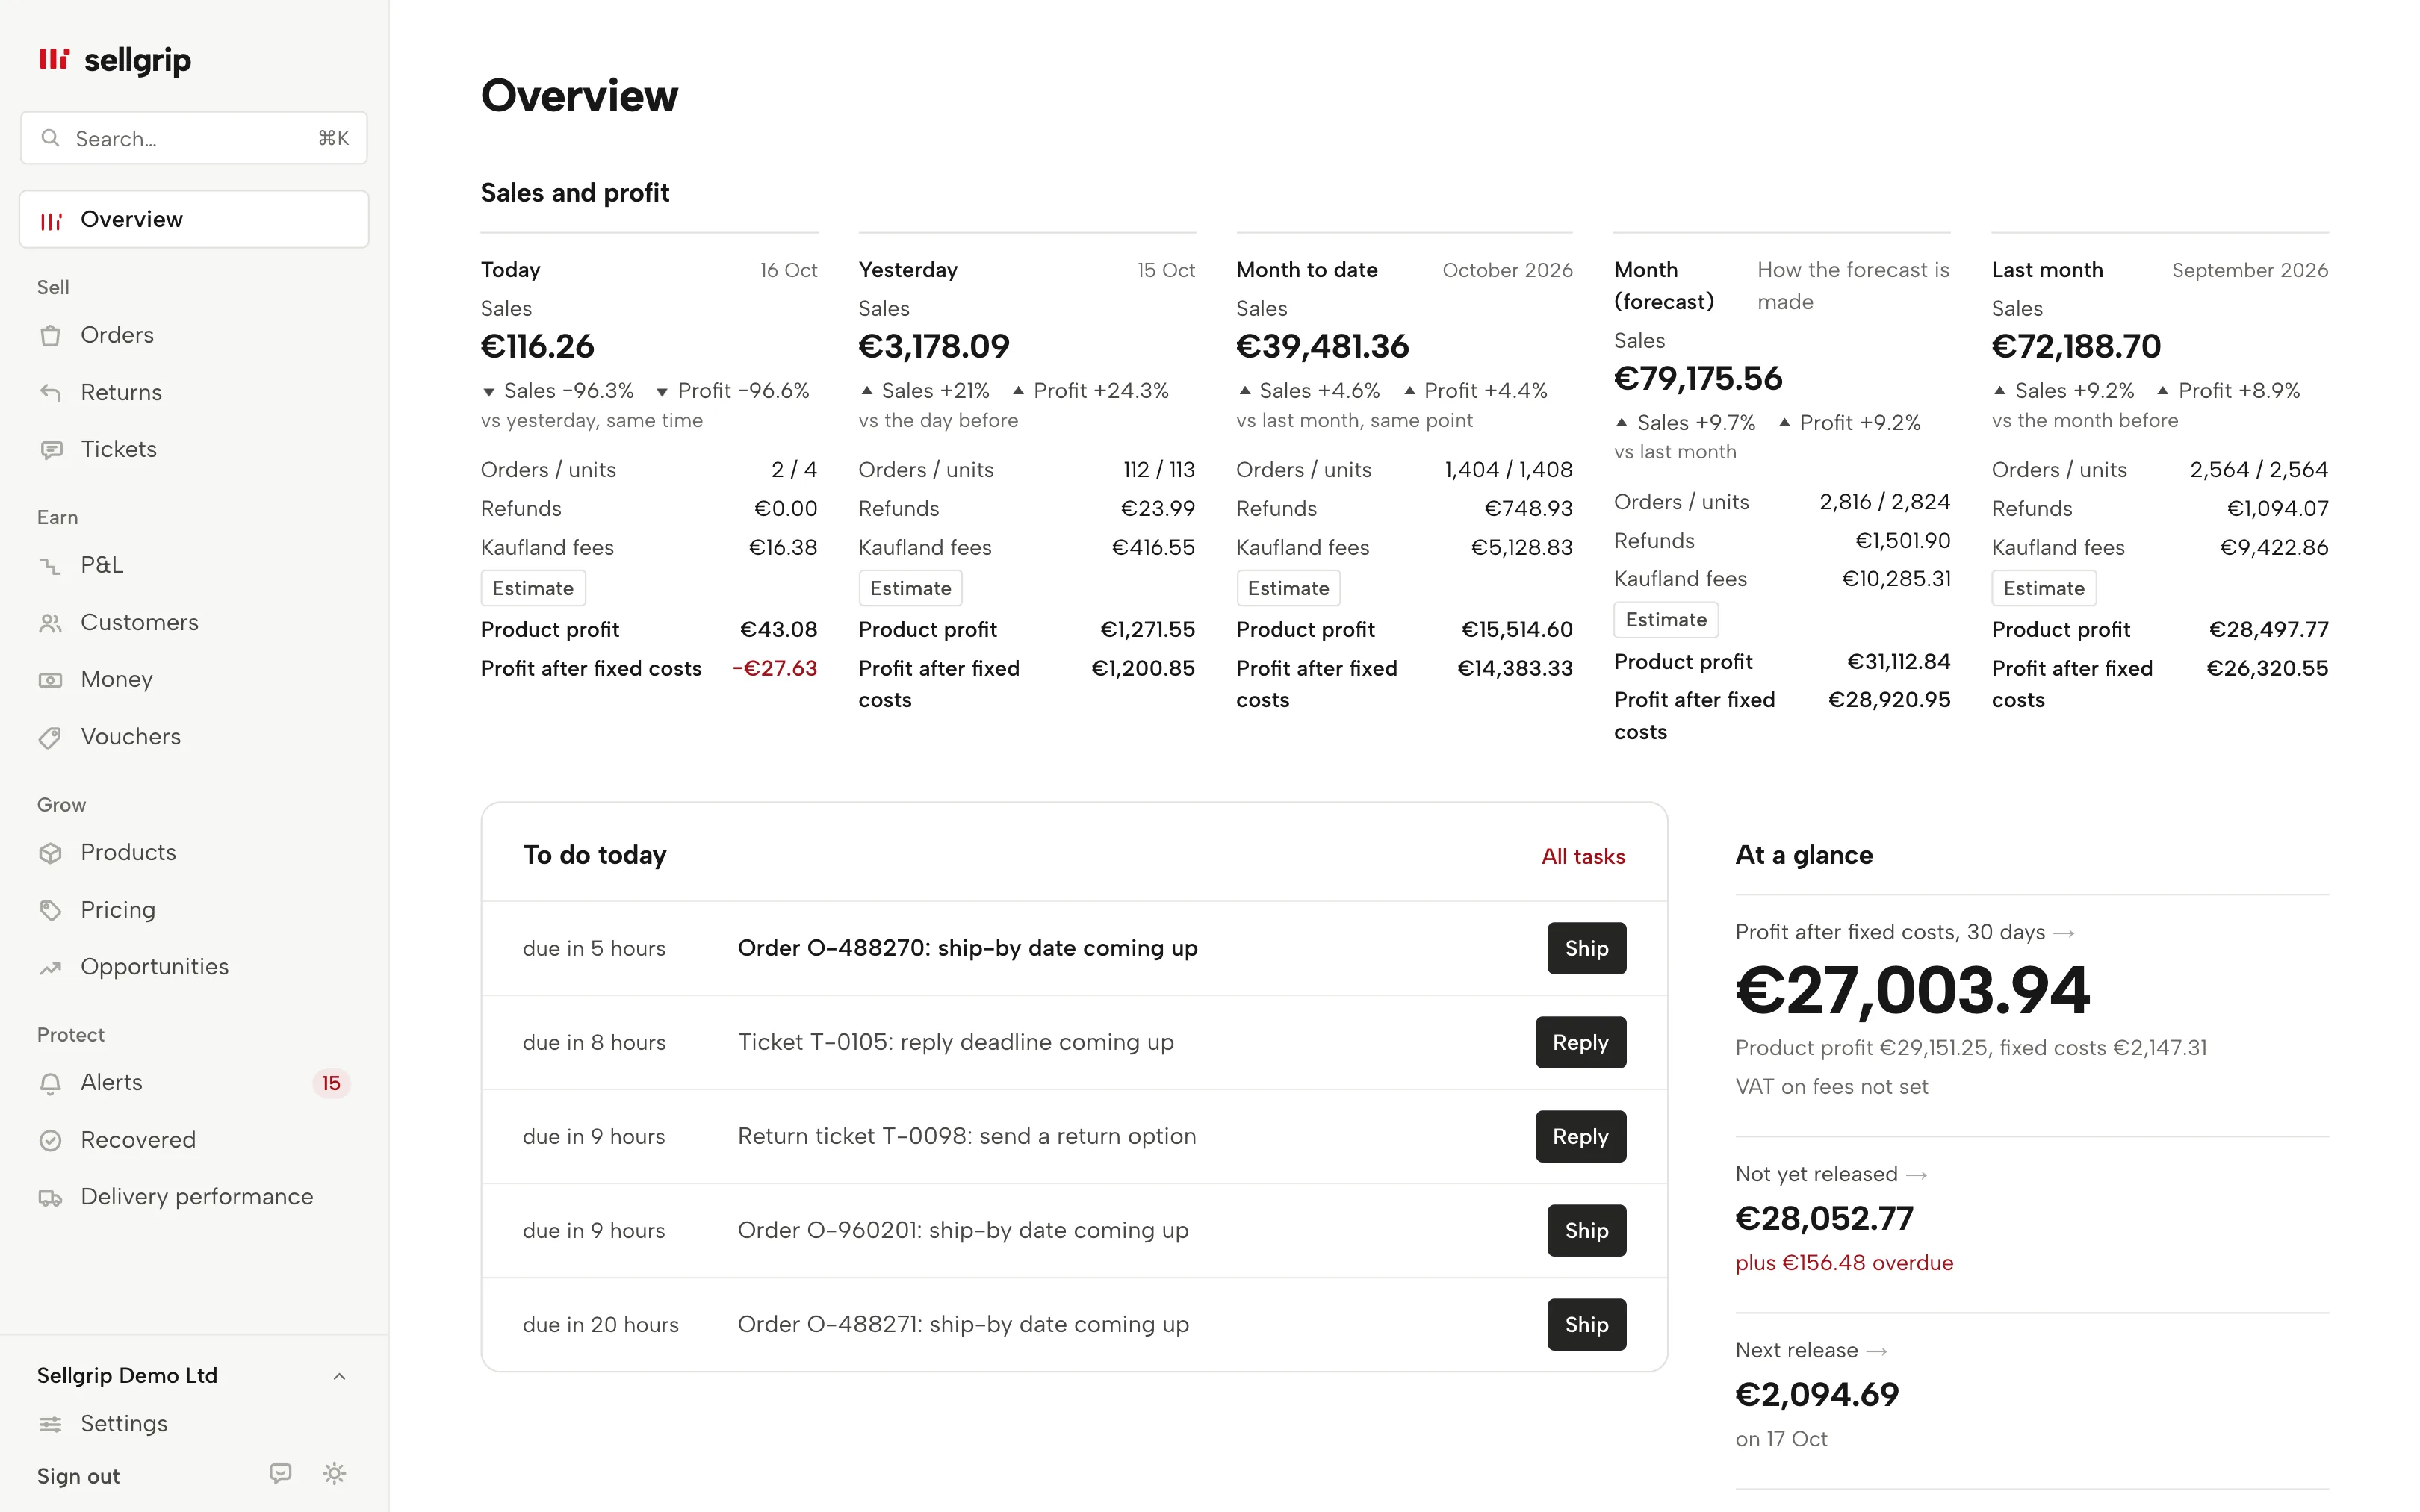Open the Not yet released link

(1830, 1174)
